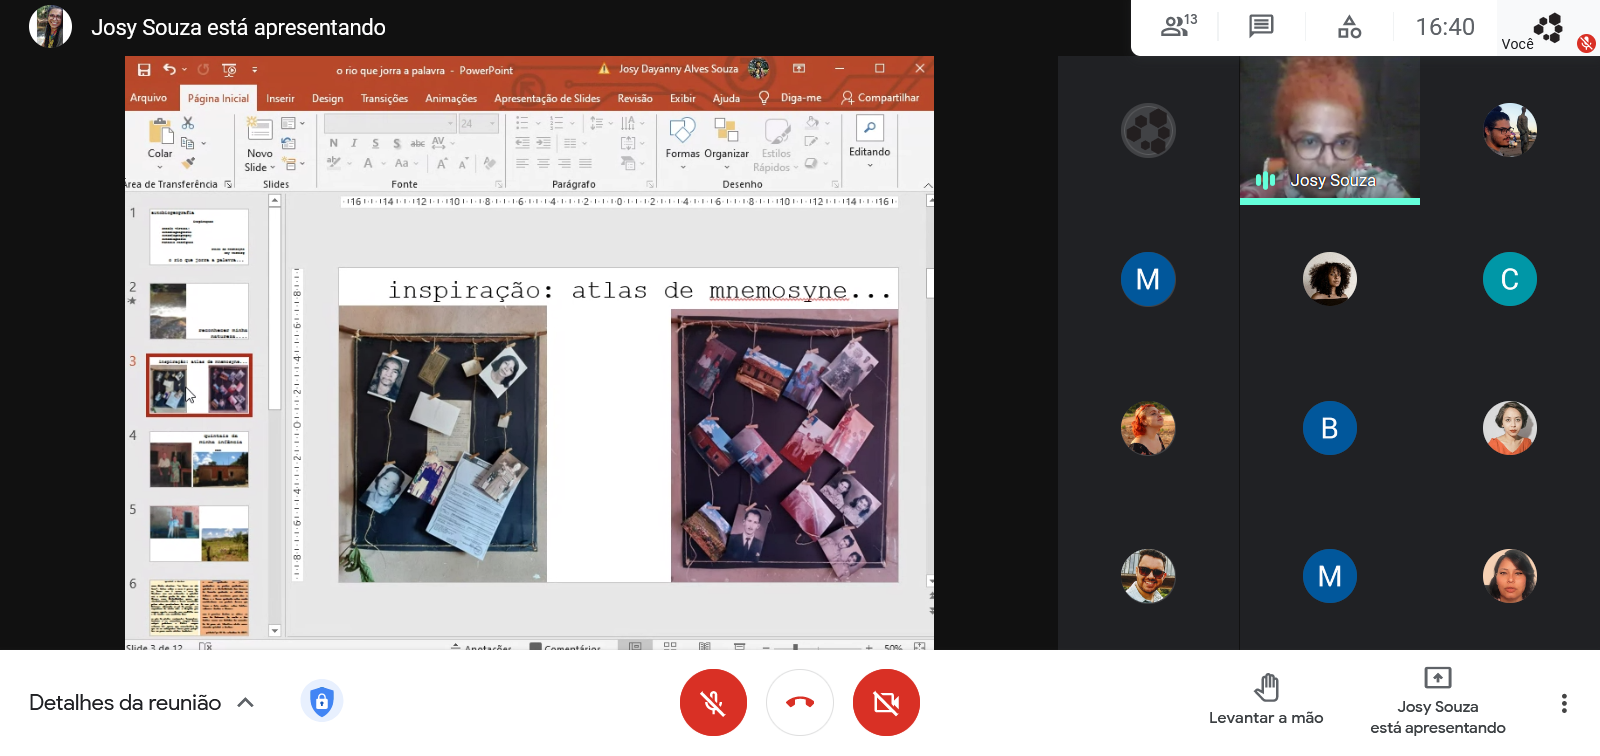
Task: Show the participants list
Action: (1177, 26)
